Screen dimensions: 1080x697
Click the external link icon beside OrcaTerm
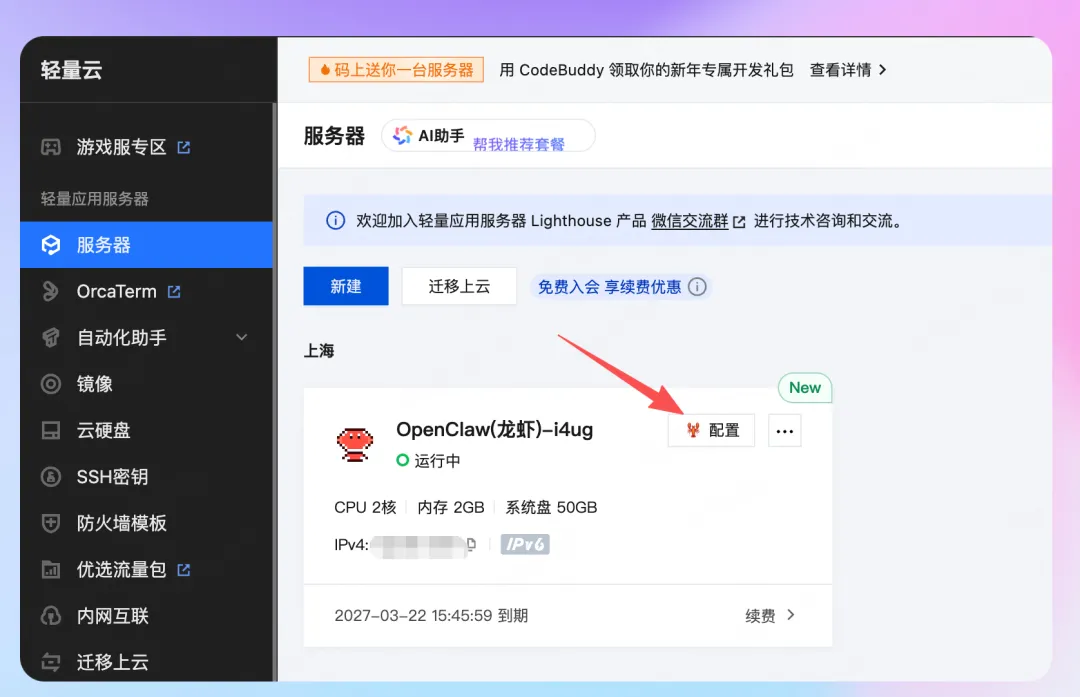[174, 291]
